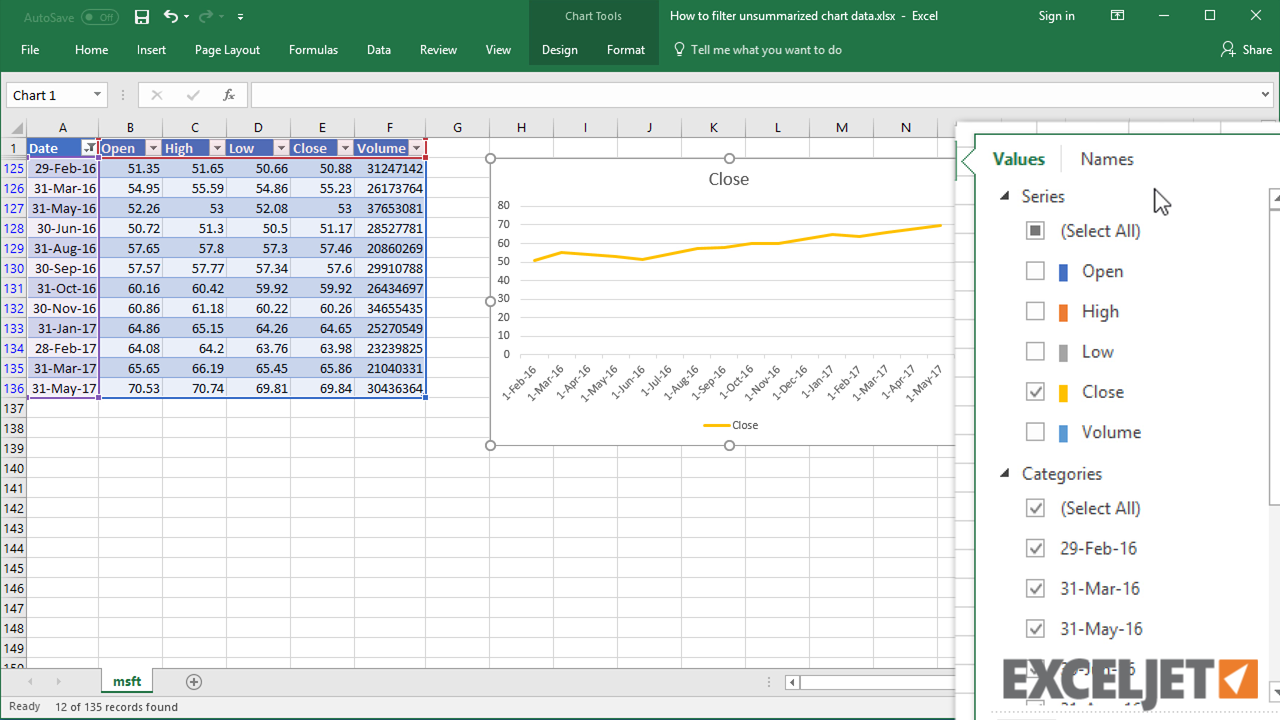Collapse the Series section
The image size is (1280, 720).
[x=1004, y=196]
